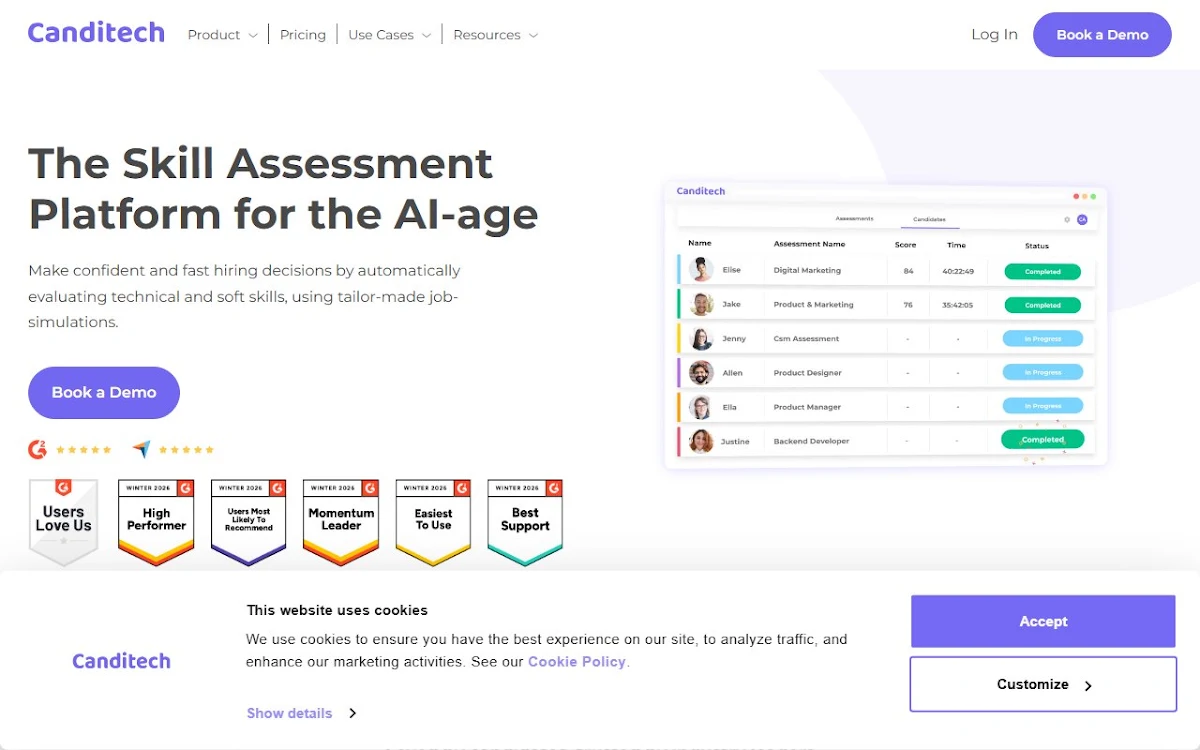Click Elise's avatar in the dashboard preview
The width and height of the screenshot is (1200, 750).
coord(701,270)
